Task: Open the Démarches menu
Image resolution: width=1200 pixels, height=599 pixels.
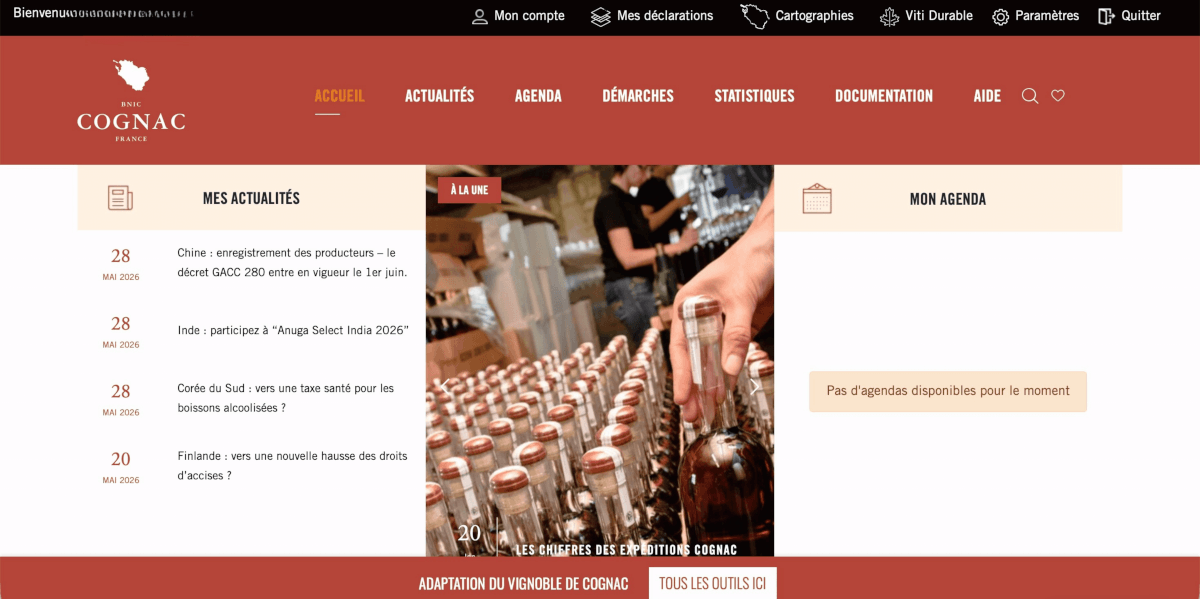Action: point(638,96)
